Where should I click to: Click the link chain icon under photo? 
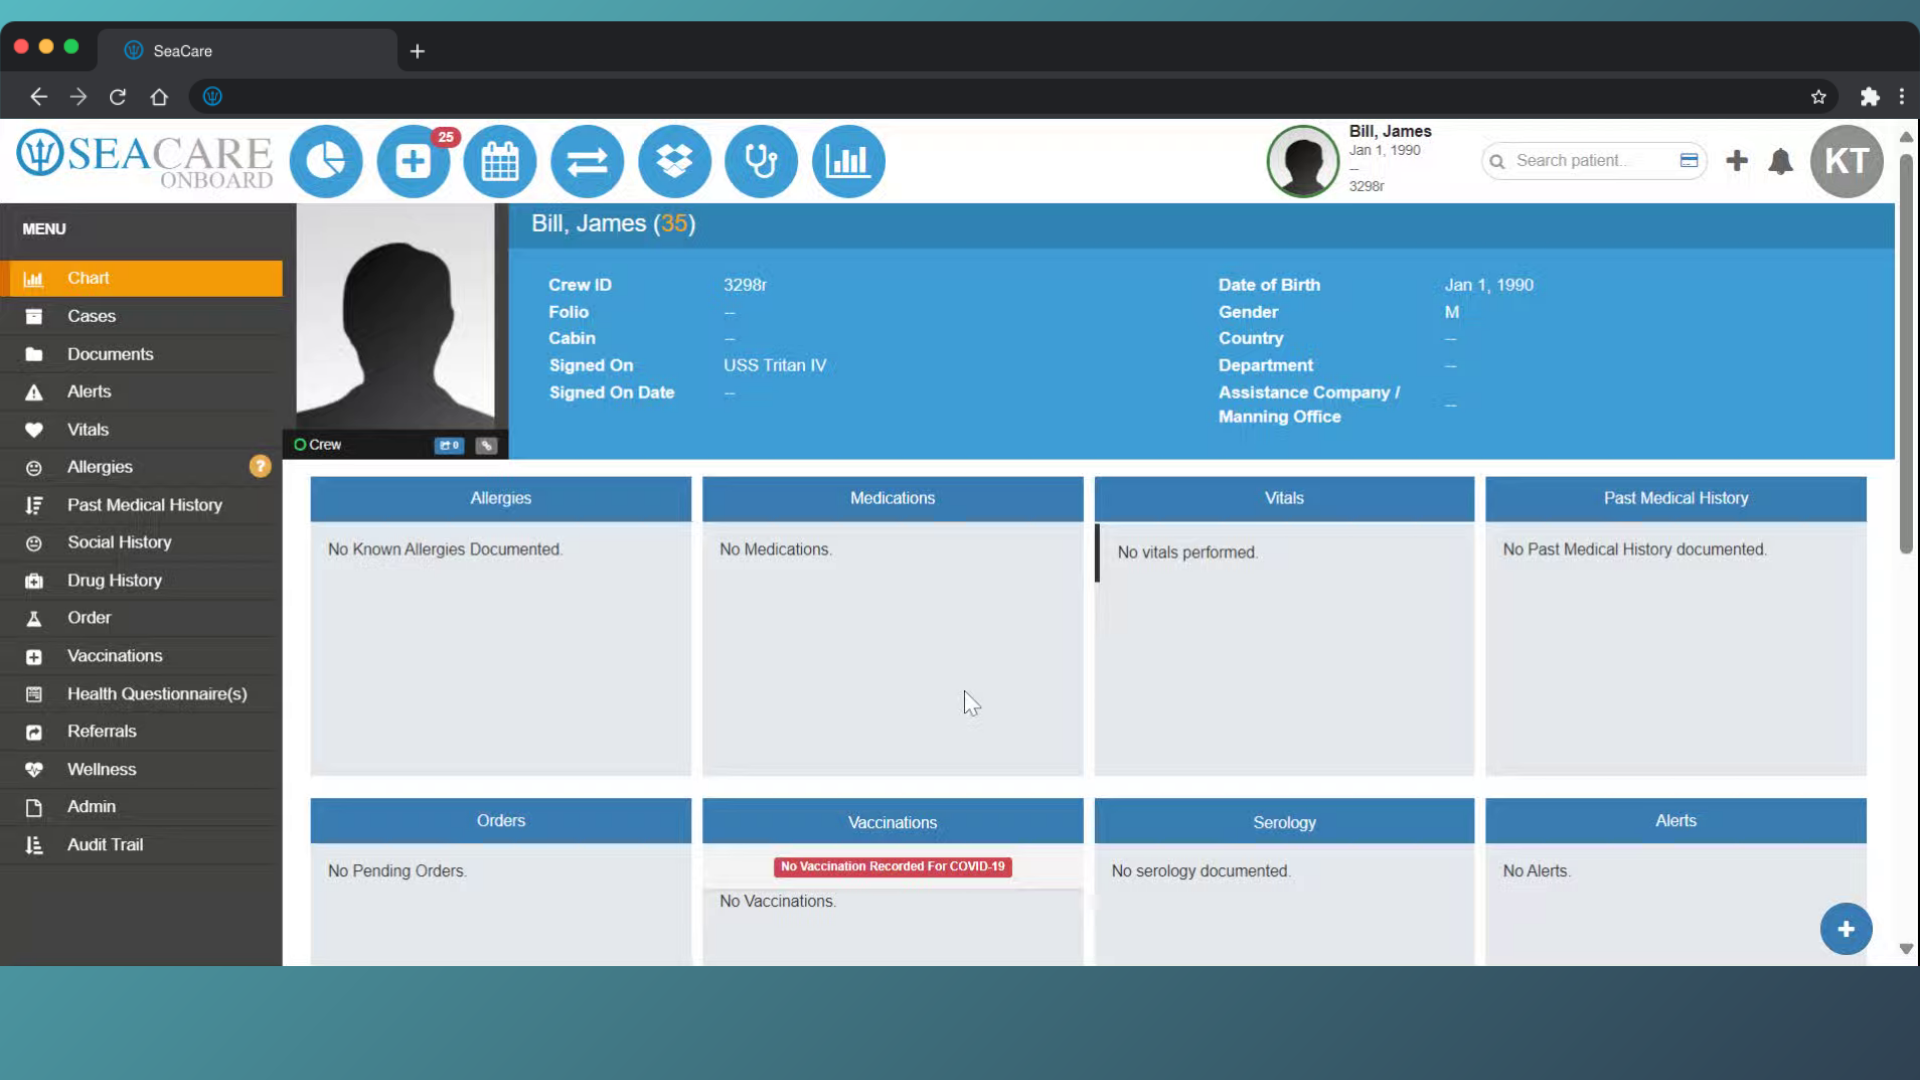click(x=486, y=445)
